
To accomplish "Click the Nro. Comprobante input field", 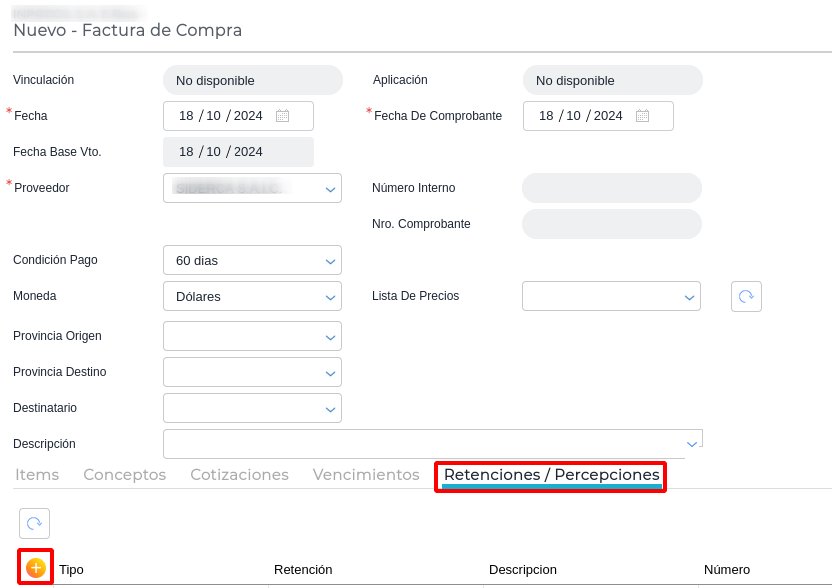I will point(612,224).
